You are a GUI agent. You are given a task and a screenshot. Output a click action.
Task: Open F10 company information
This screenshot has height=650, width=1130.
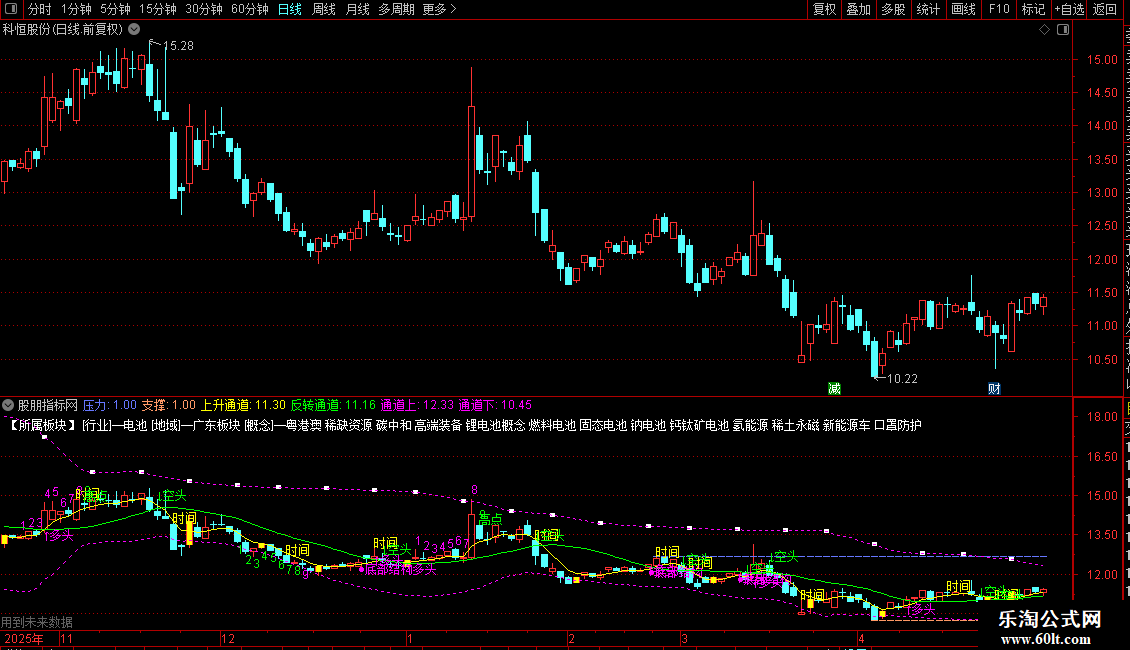(x=999, y=9)
